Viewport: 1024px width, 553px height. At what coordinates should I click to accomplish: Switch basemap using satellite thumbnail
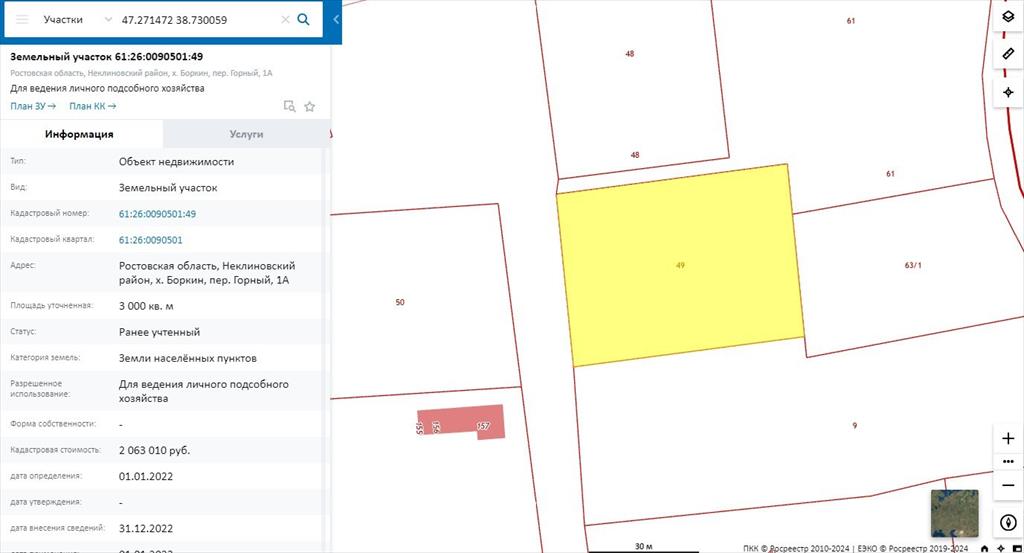(x=955, y=513)
